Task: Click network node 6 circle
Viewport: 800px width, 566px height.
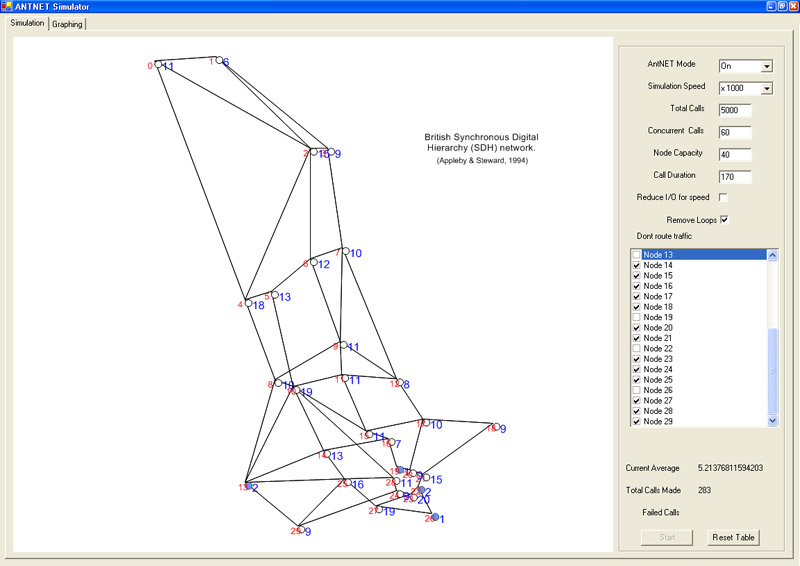Action: point(314,262)
